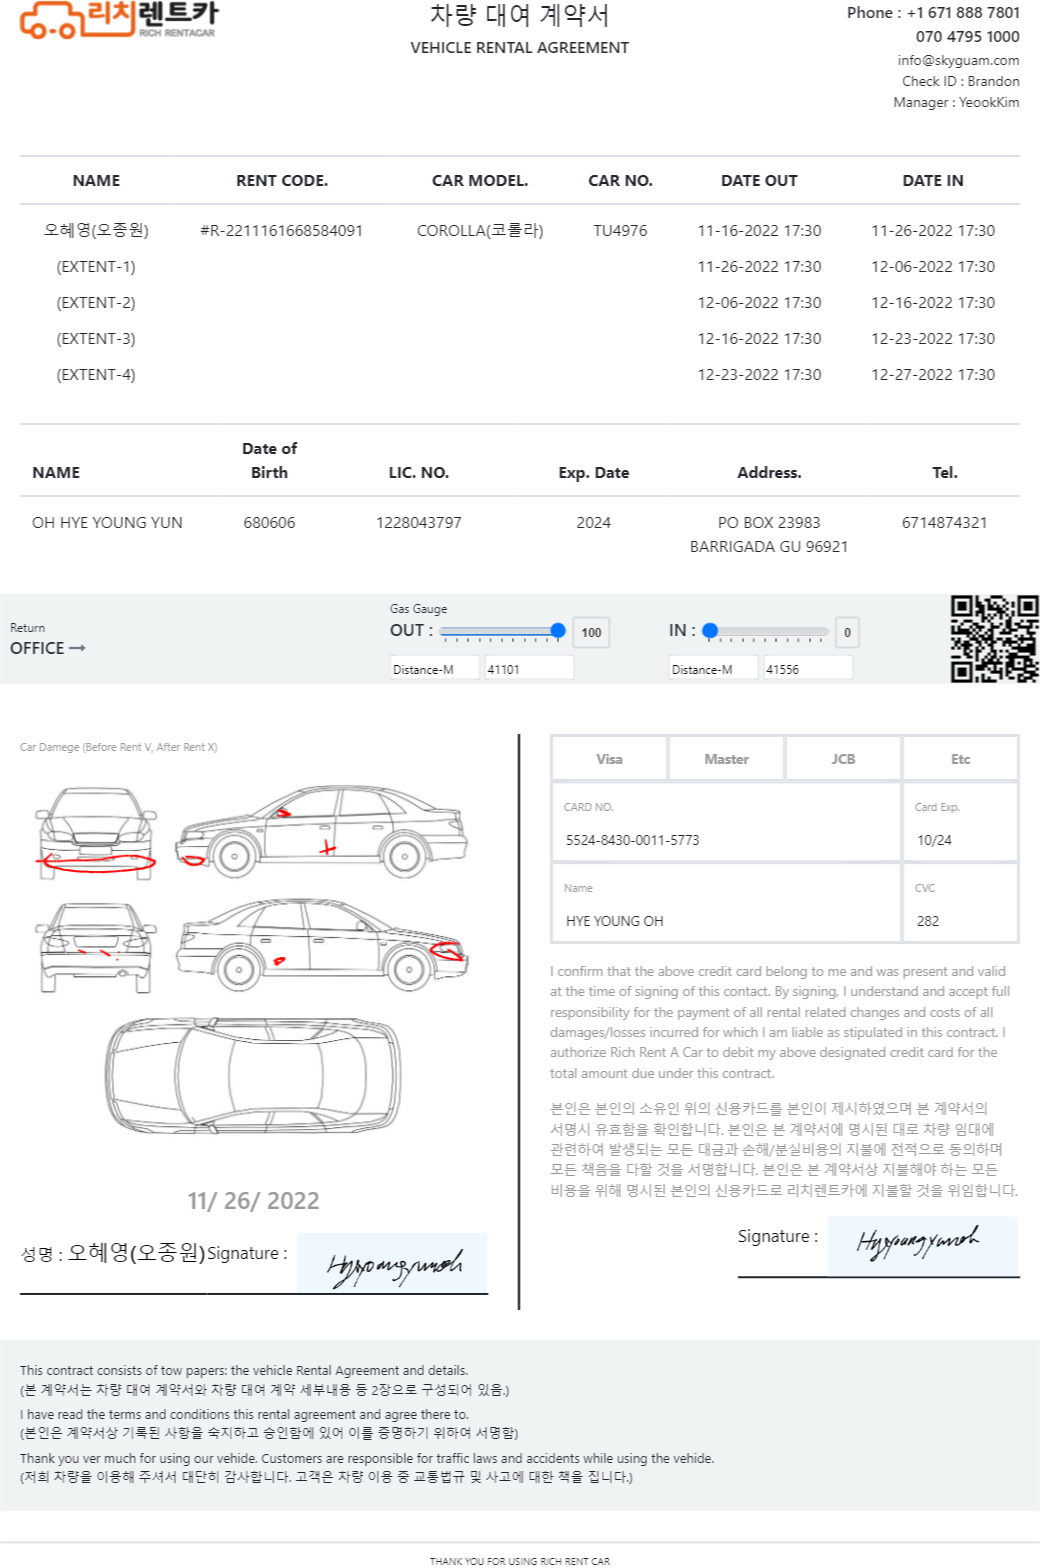Click the QR code image

994,639
